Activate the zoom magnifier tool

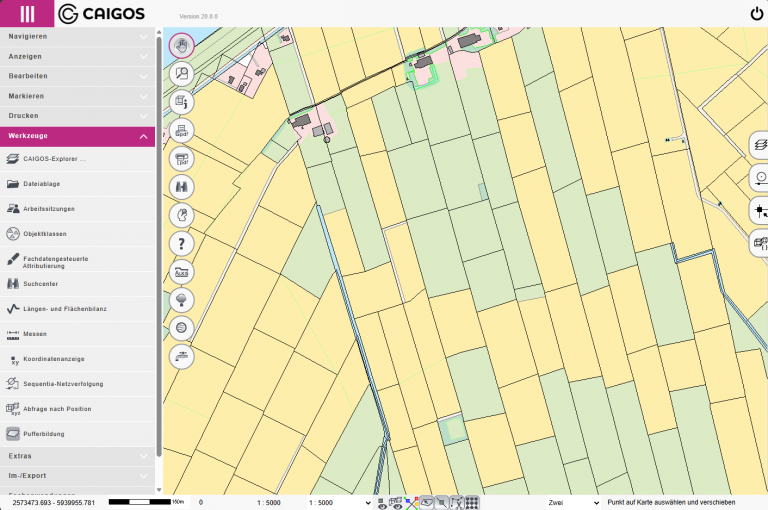click(x=182, y=74)
